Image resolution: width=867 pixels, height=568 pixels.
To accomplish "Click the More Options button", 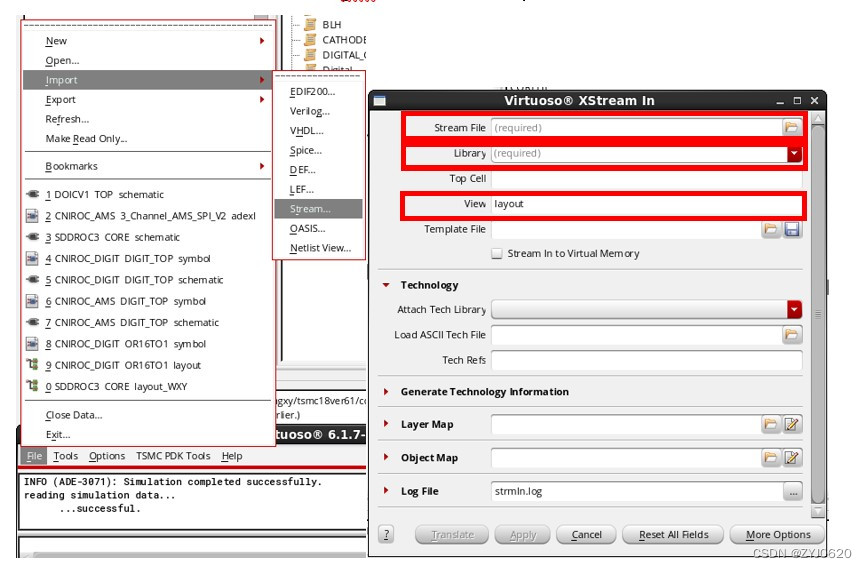I will (x=777, y=535).
